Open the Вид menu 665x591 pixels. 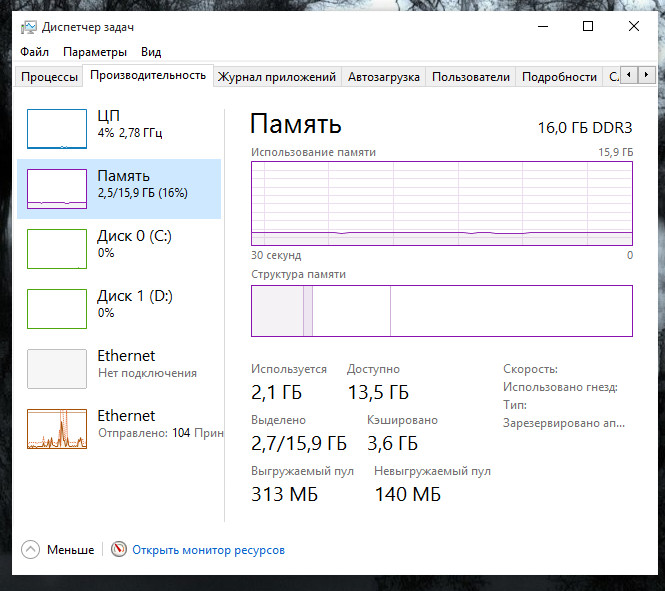coord(151,52)
